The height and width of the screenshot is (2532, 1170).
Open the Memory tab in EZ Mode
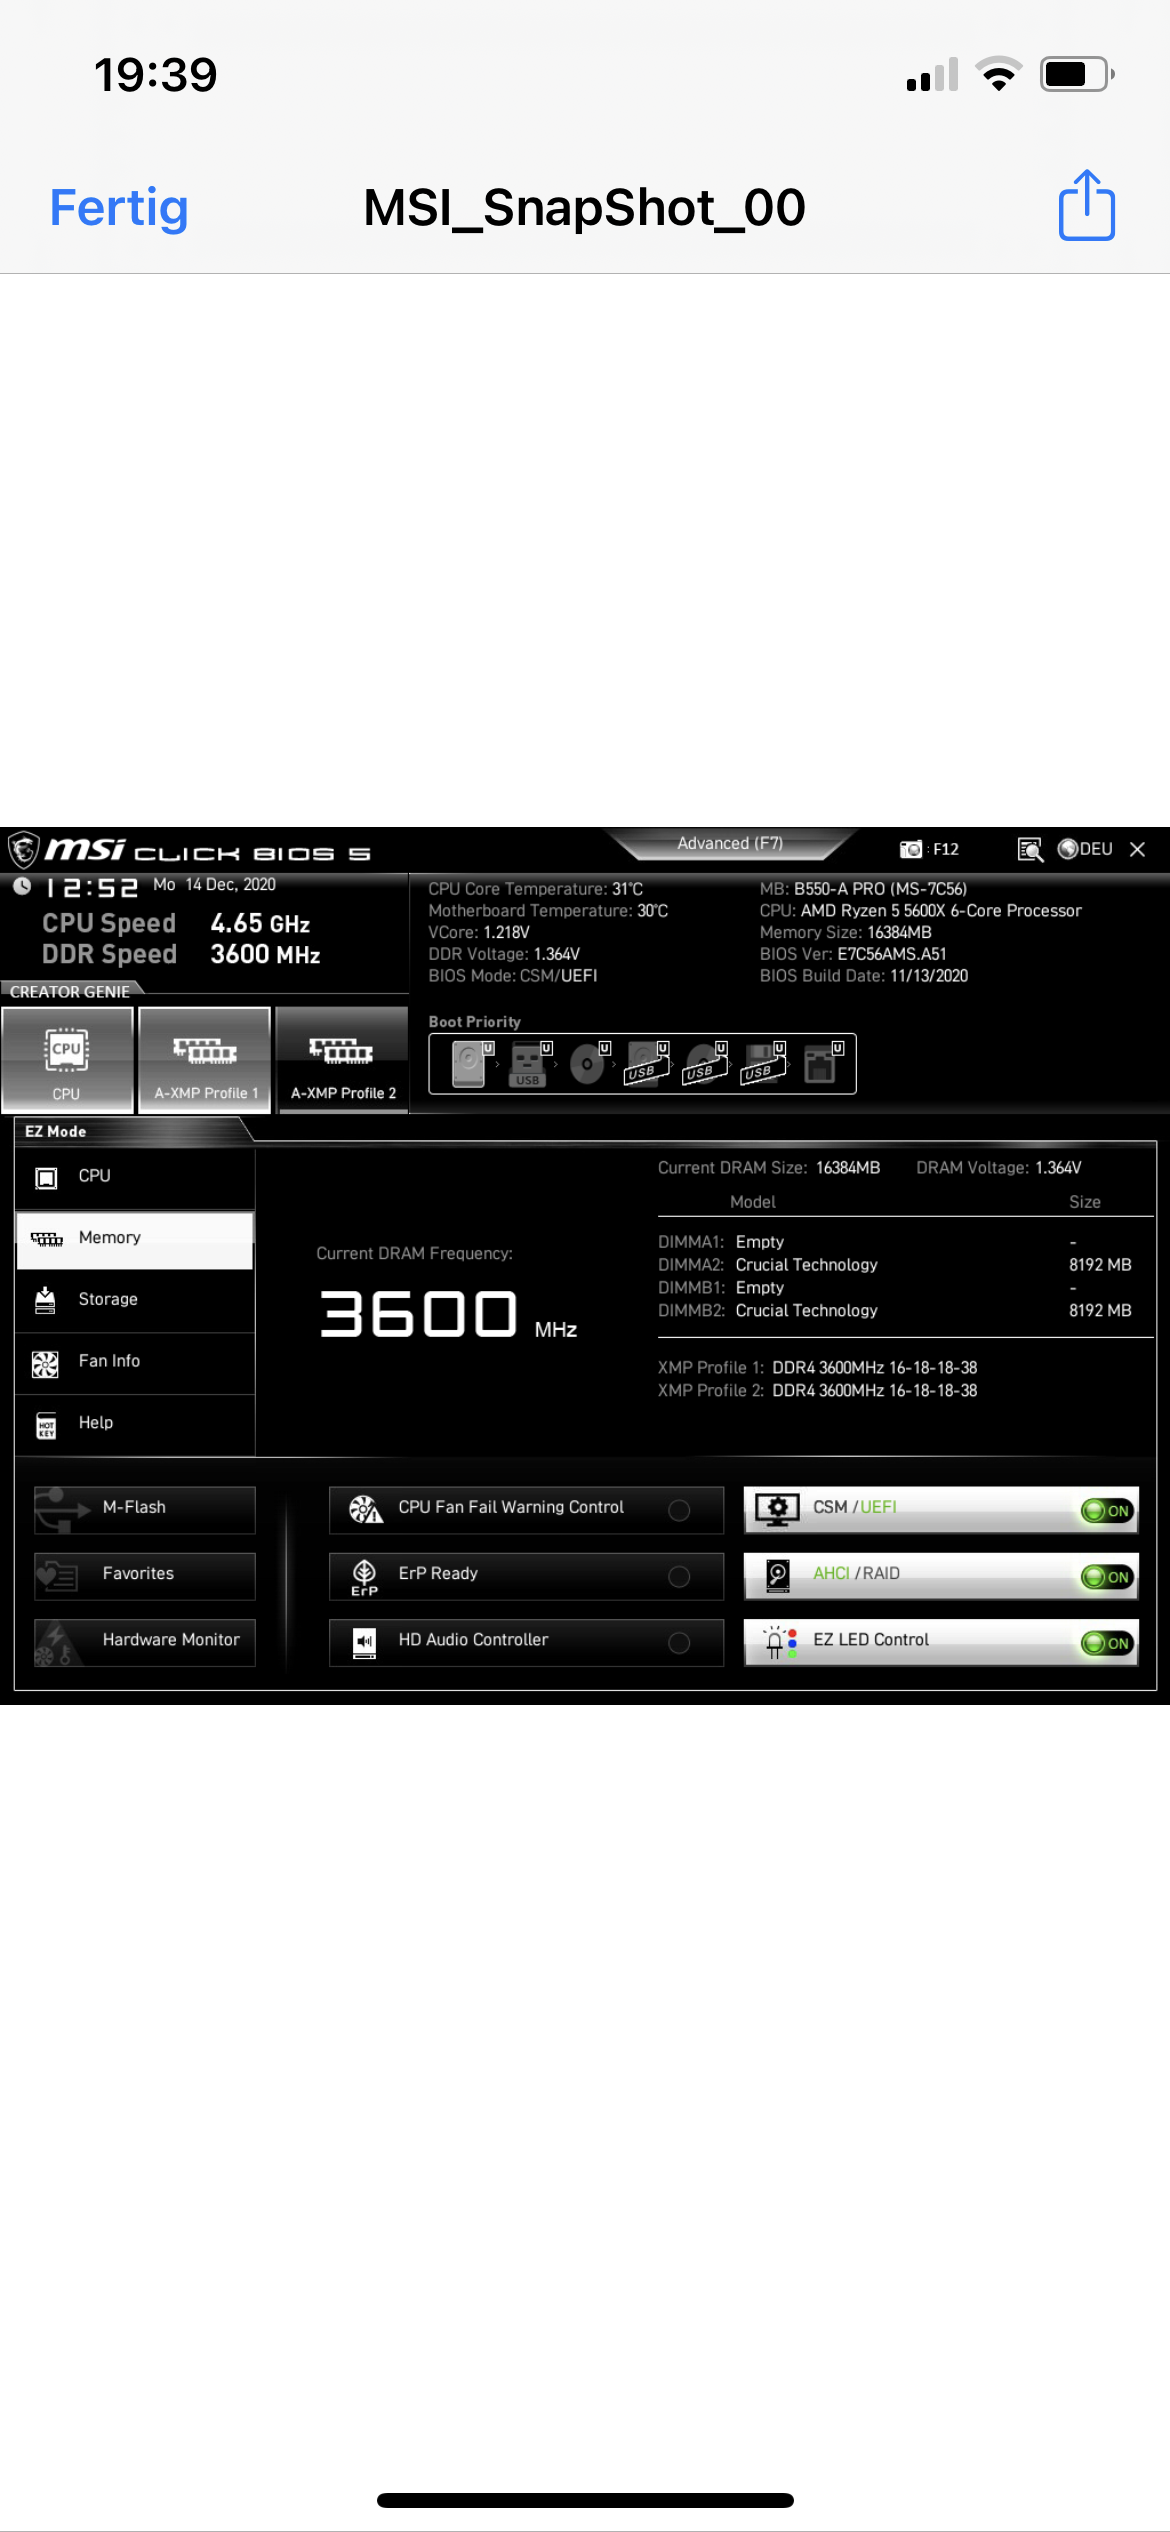(135, 1239)
